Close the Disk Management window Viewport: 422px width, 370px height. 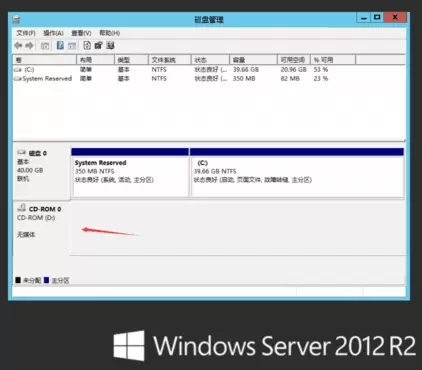[x=395, y=17]
